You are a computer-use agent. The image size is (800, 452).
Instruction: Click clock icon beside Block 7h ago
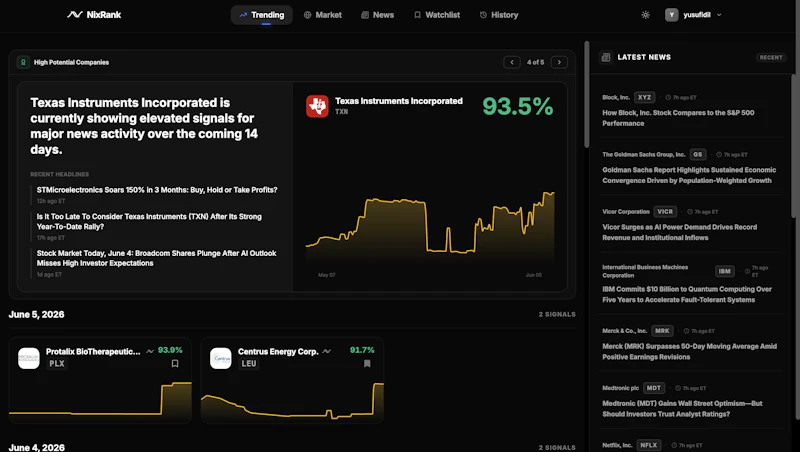pos(668,97)
